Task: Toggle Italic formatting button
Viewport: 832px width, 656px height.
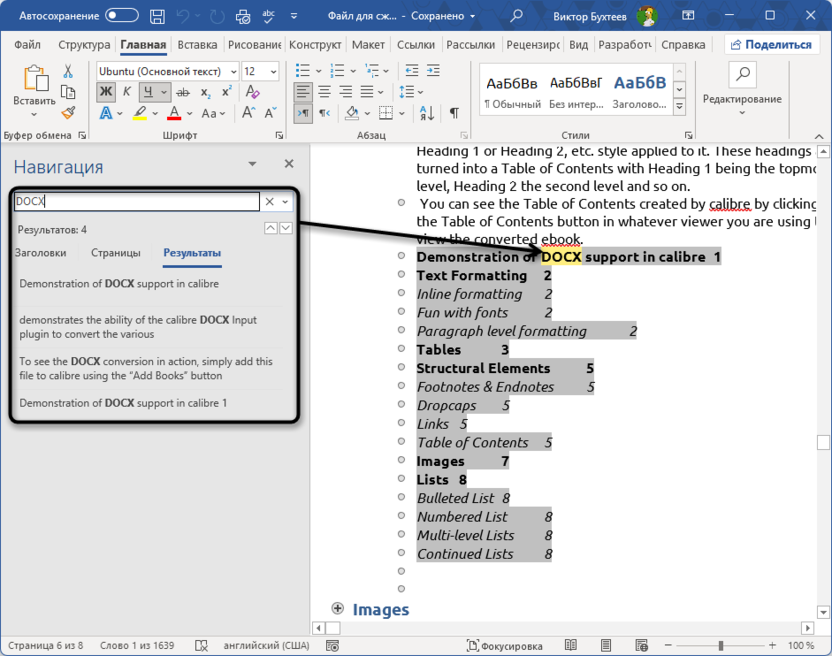Action: [x=128, y=92]
